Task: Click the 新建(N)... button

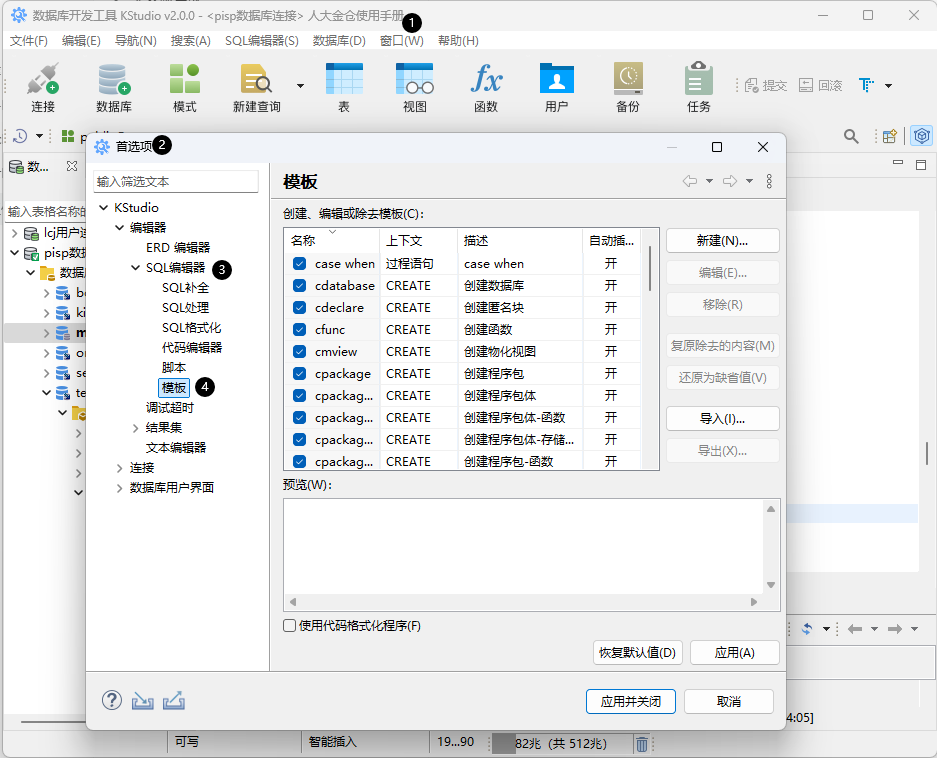Action: click(722, 241)
